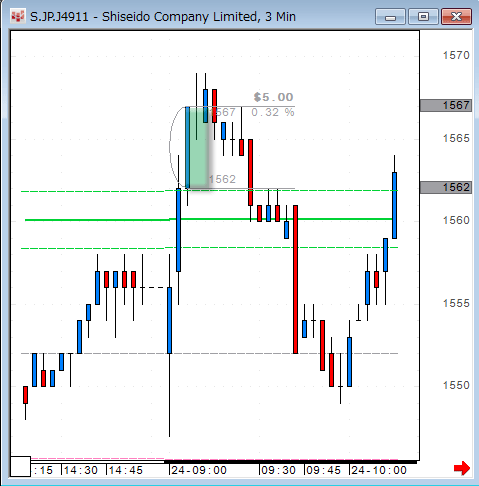Click the highlighted 1562 price marker on axis
This screenshot has width=479, height=486.
click(446, 187)
